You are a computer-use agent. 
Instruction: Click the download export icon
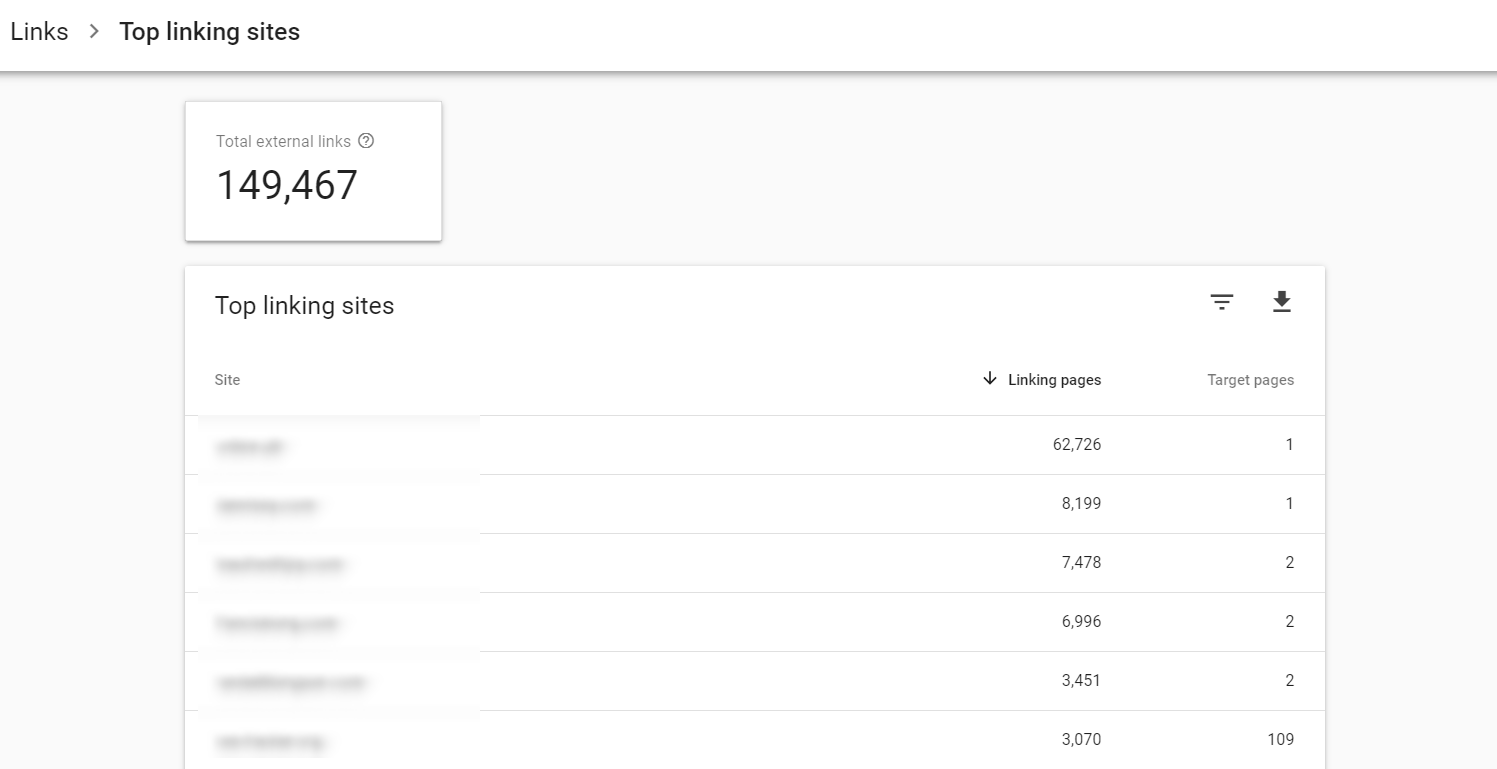(1281, 303)
